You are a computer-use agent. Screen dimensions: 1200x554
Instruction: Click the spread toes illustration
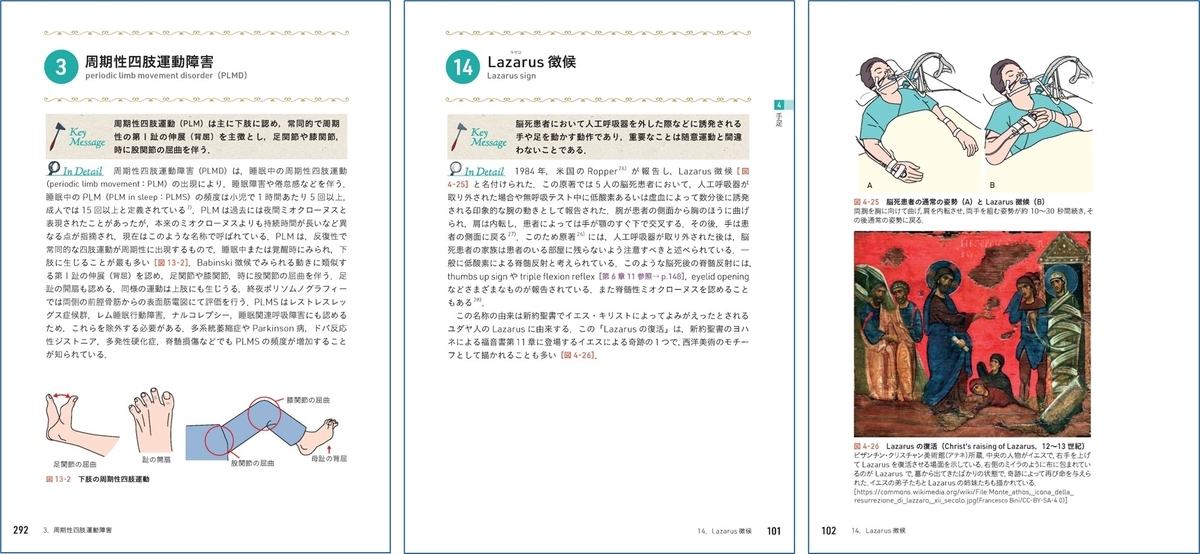152,418
